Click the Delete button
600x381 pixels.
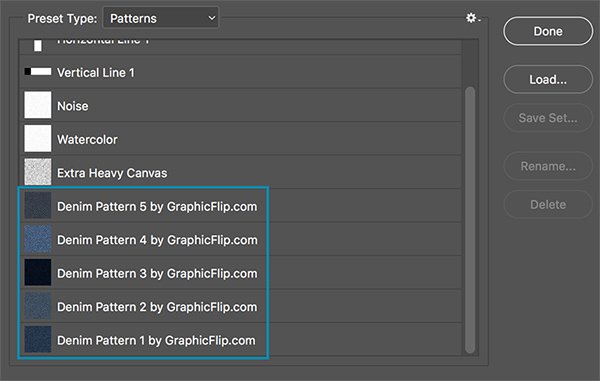548,205
